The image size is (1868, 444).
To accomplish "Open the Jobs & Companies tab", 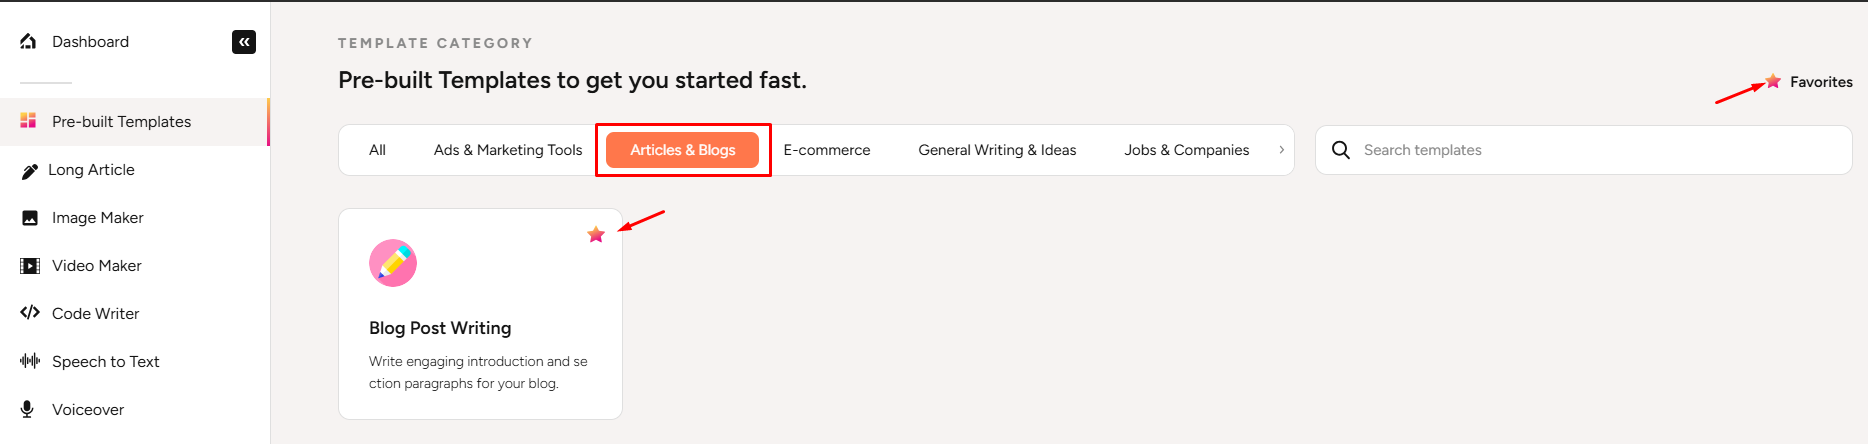I will [1186, 150].
